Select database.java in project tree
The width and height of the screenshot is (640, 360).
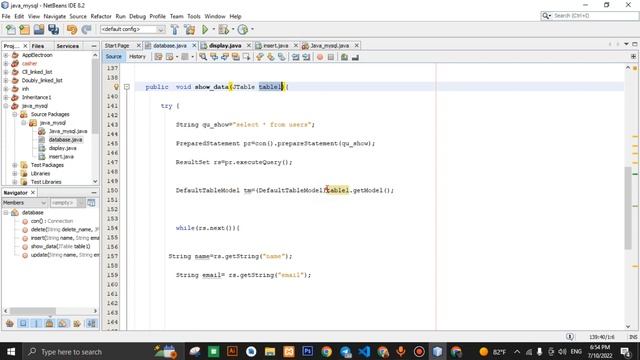point(65,140)
